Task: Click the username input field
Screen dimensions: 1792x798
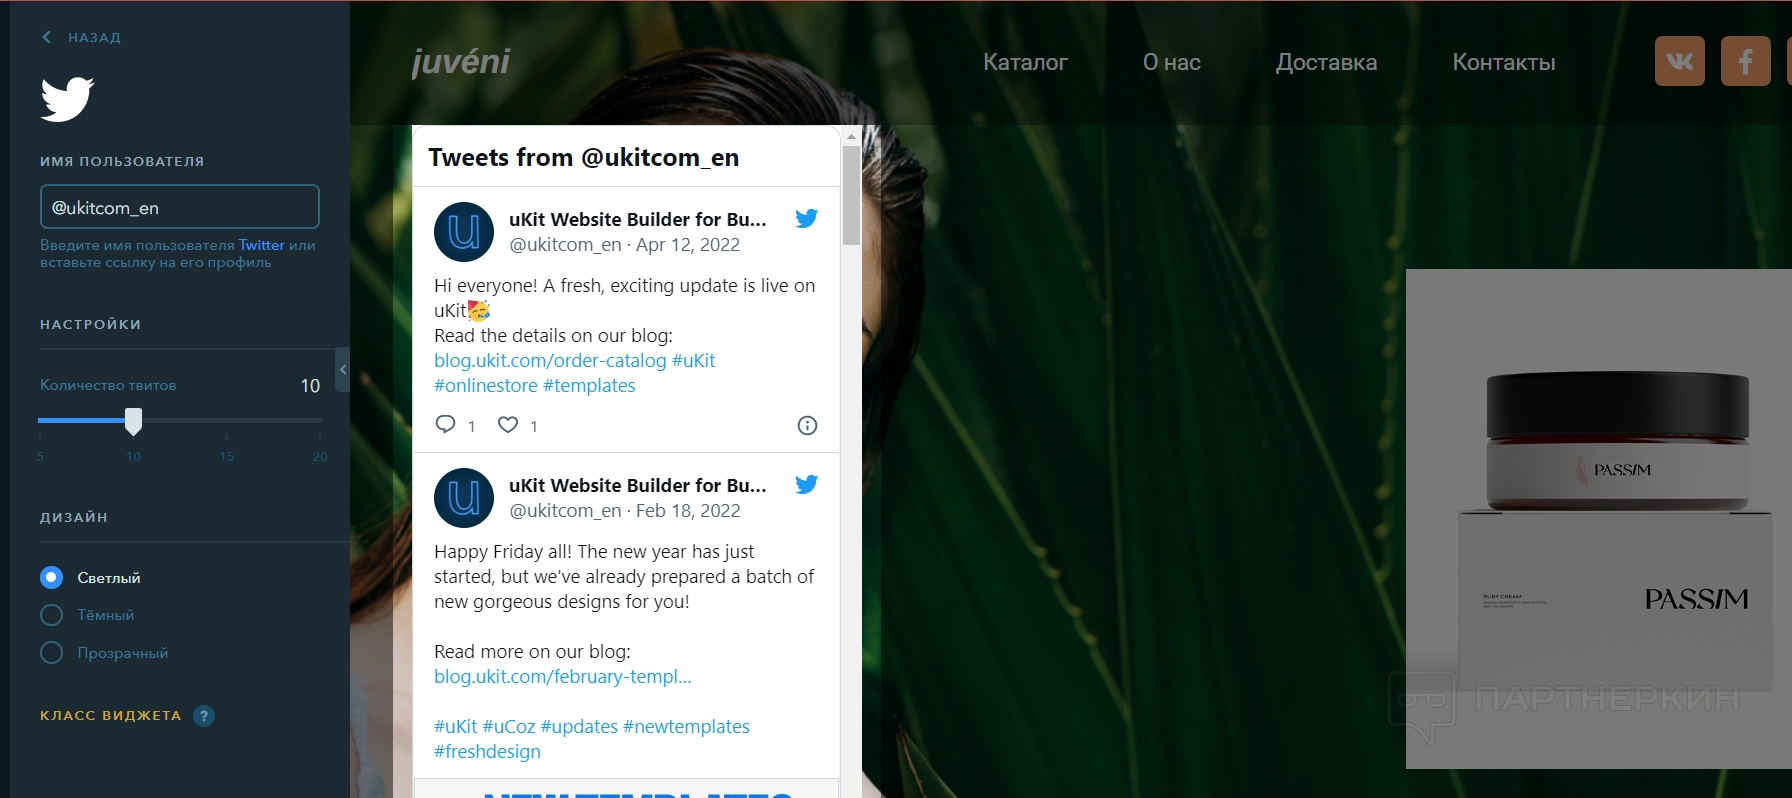Action: coord(180,207)
